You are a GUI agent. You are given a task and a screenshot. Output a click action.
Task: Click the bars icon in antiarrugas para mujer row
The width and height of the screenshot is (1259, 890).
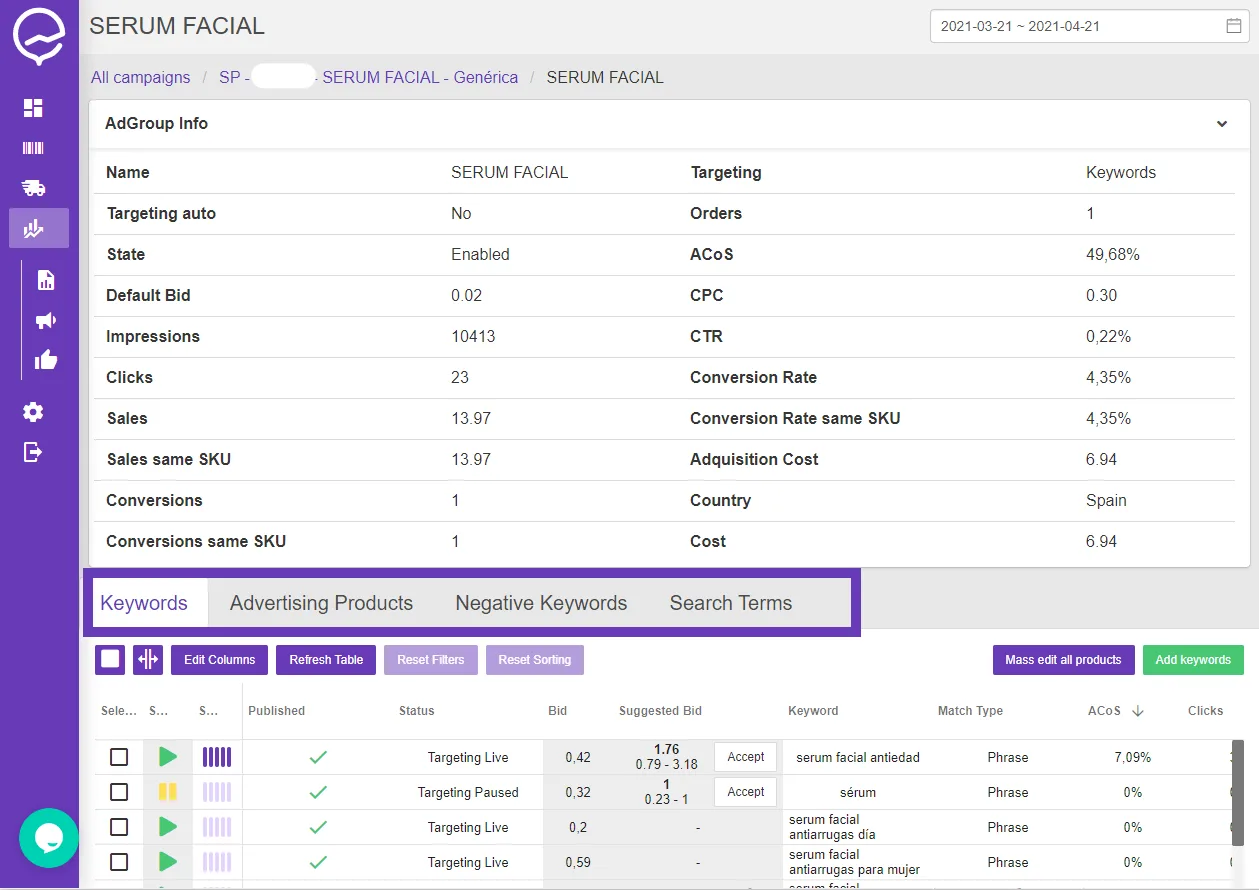217,862
